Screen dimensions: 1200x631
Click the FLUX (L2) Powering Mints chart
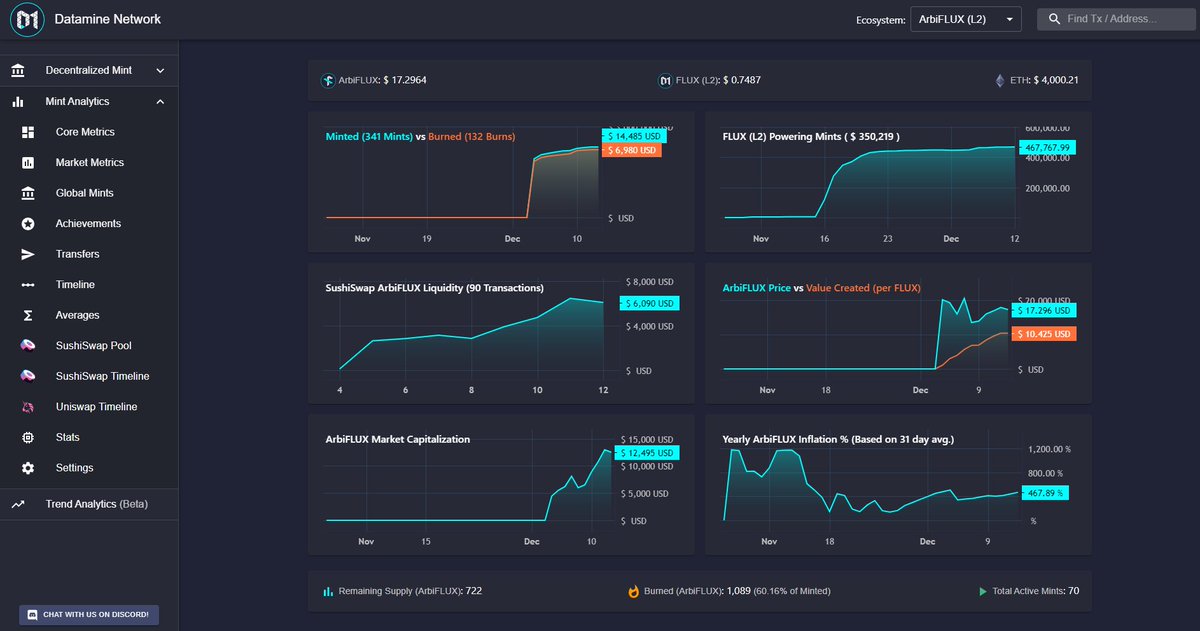[898, 181]
